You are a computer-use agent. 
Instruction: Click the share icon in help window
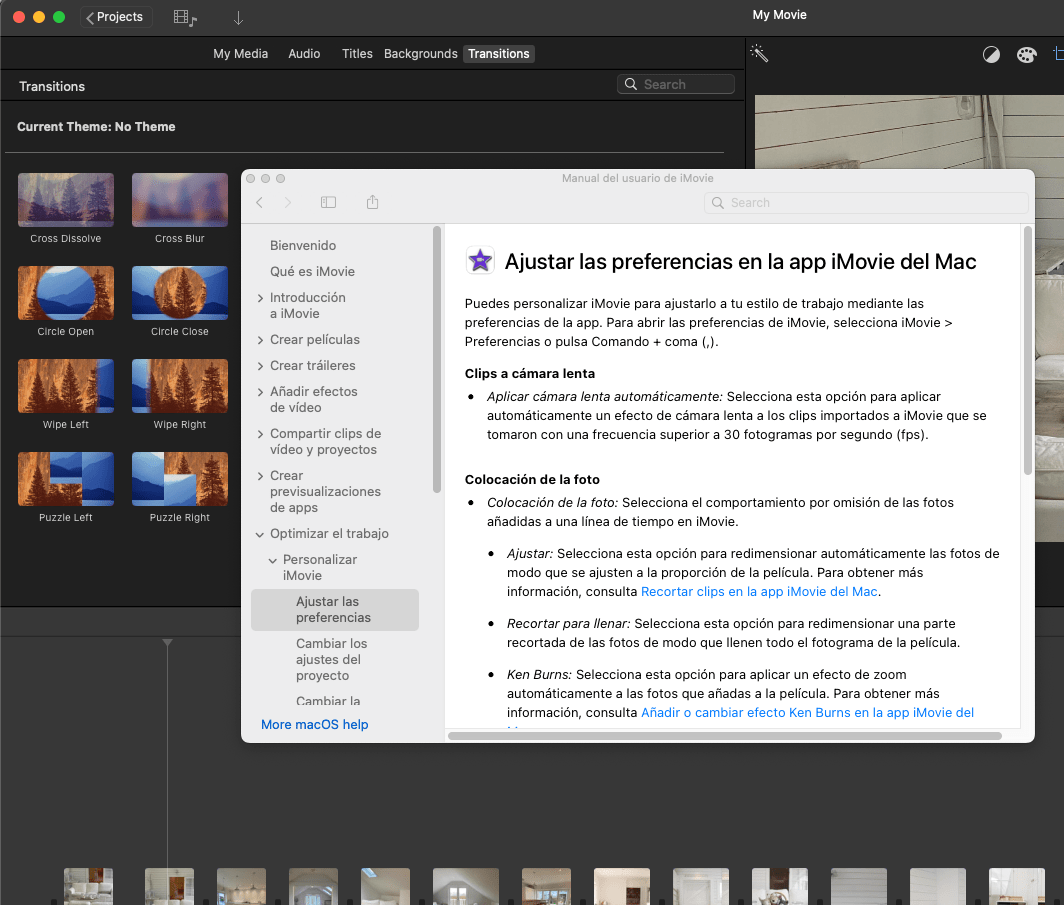(372, 202)
